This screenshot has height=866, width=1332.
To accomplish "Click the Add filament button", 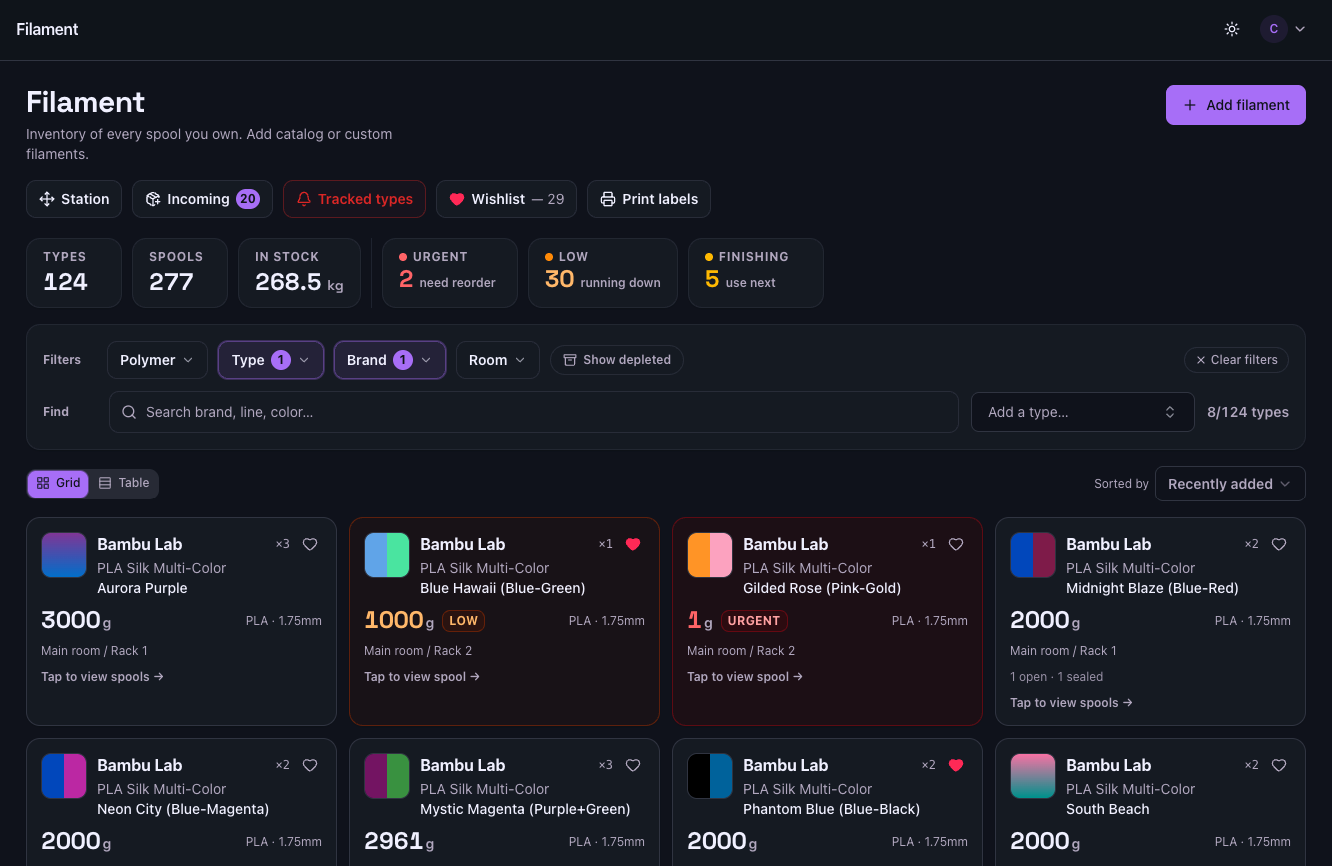I will (x=1235, y=105).
